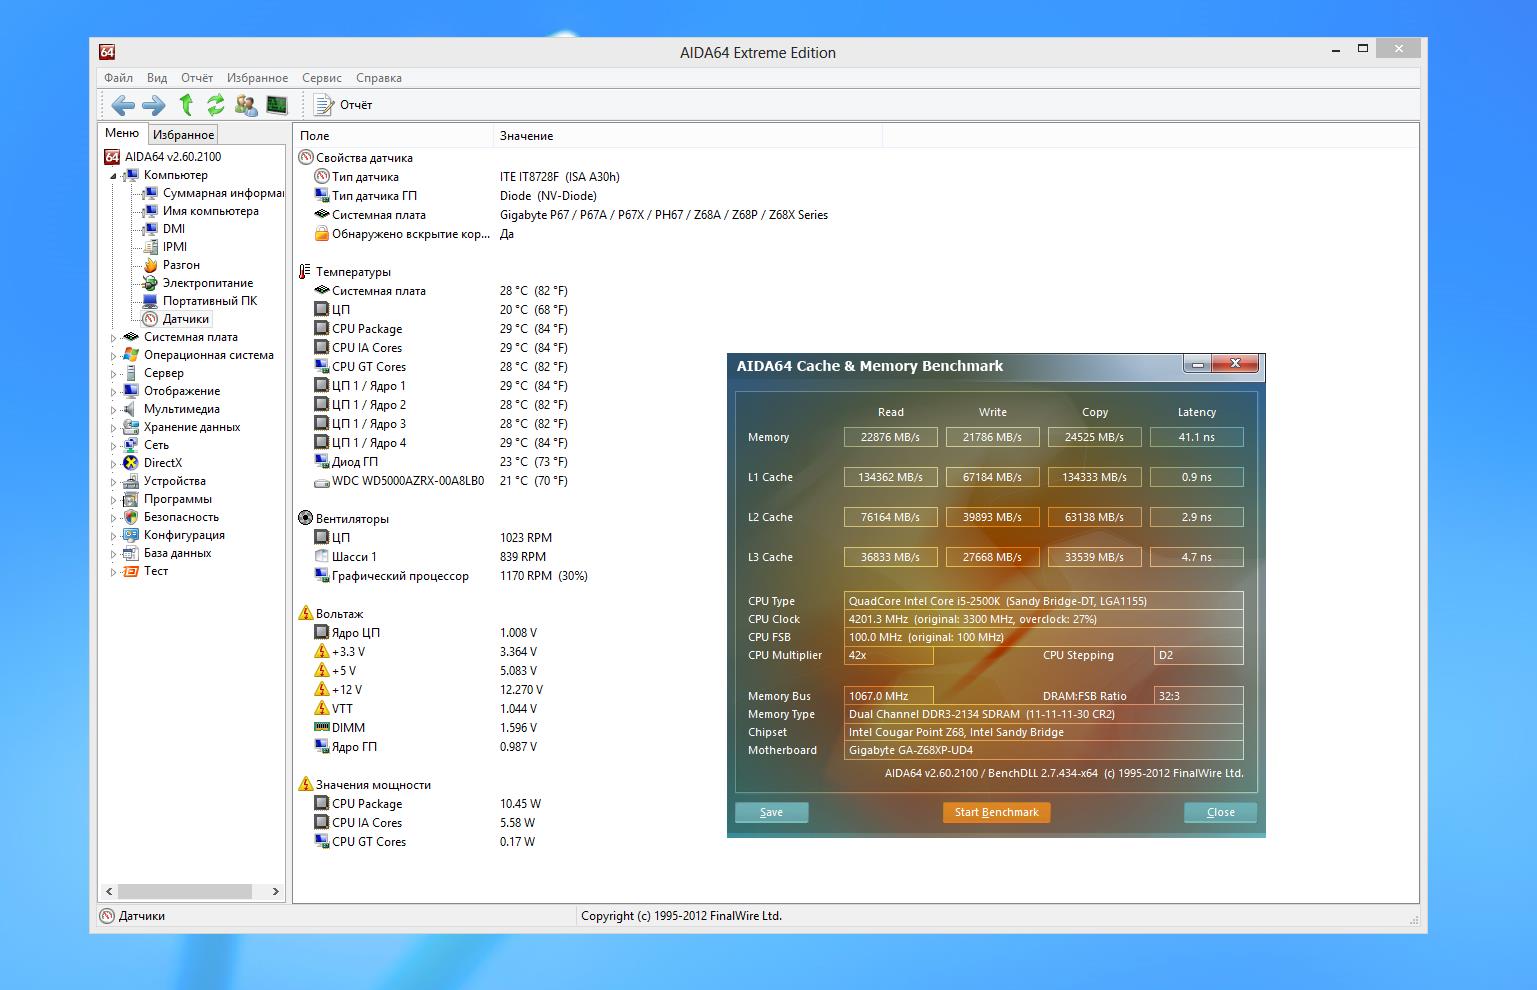Click the Save button in benchmark
1537x990 pixels.
point(771,812)
